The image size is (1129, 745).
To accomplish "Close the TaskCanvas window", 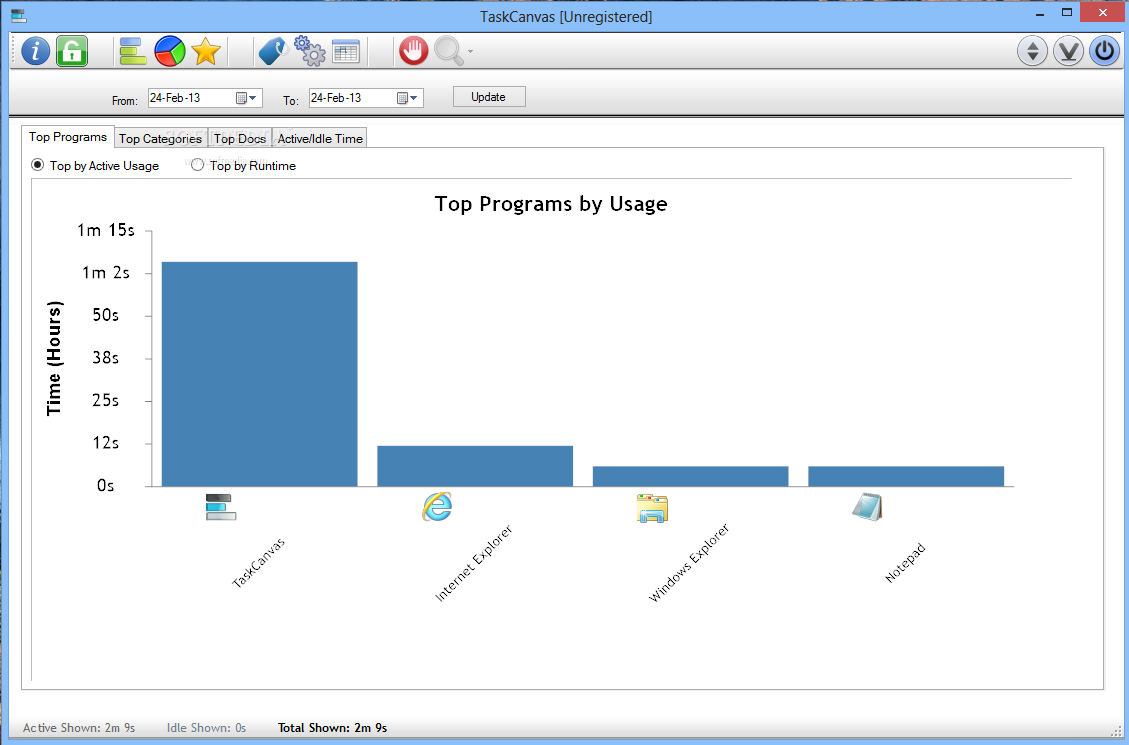I will [1102, 12].
